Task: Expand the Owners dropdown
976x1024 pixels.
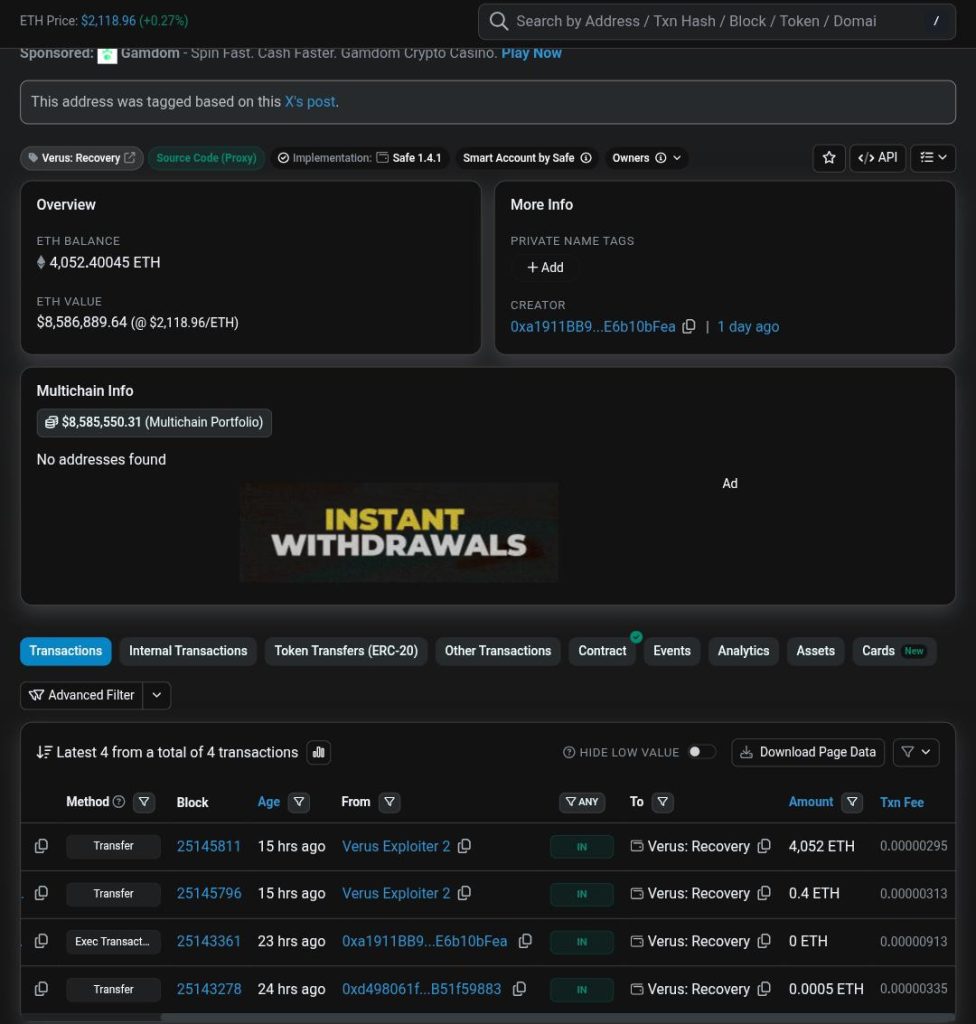Action: (x=646, y=158)
